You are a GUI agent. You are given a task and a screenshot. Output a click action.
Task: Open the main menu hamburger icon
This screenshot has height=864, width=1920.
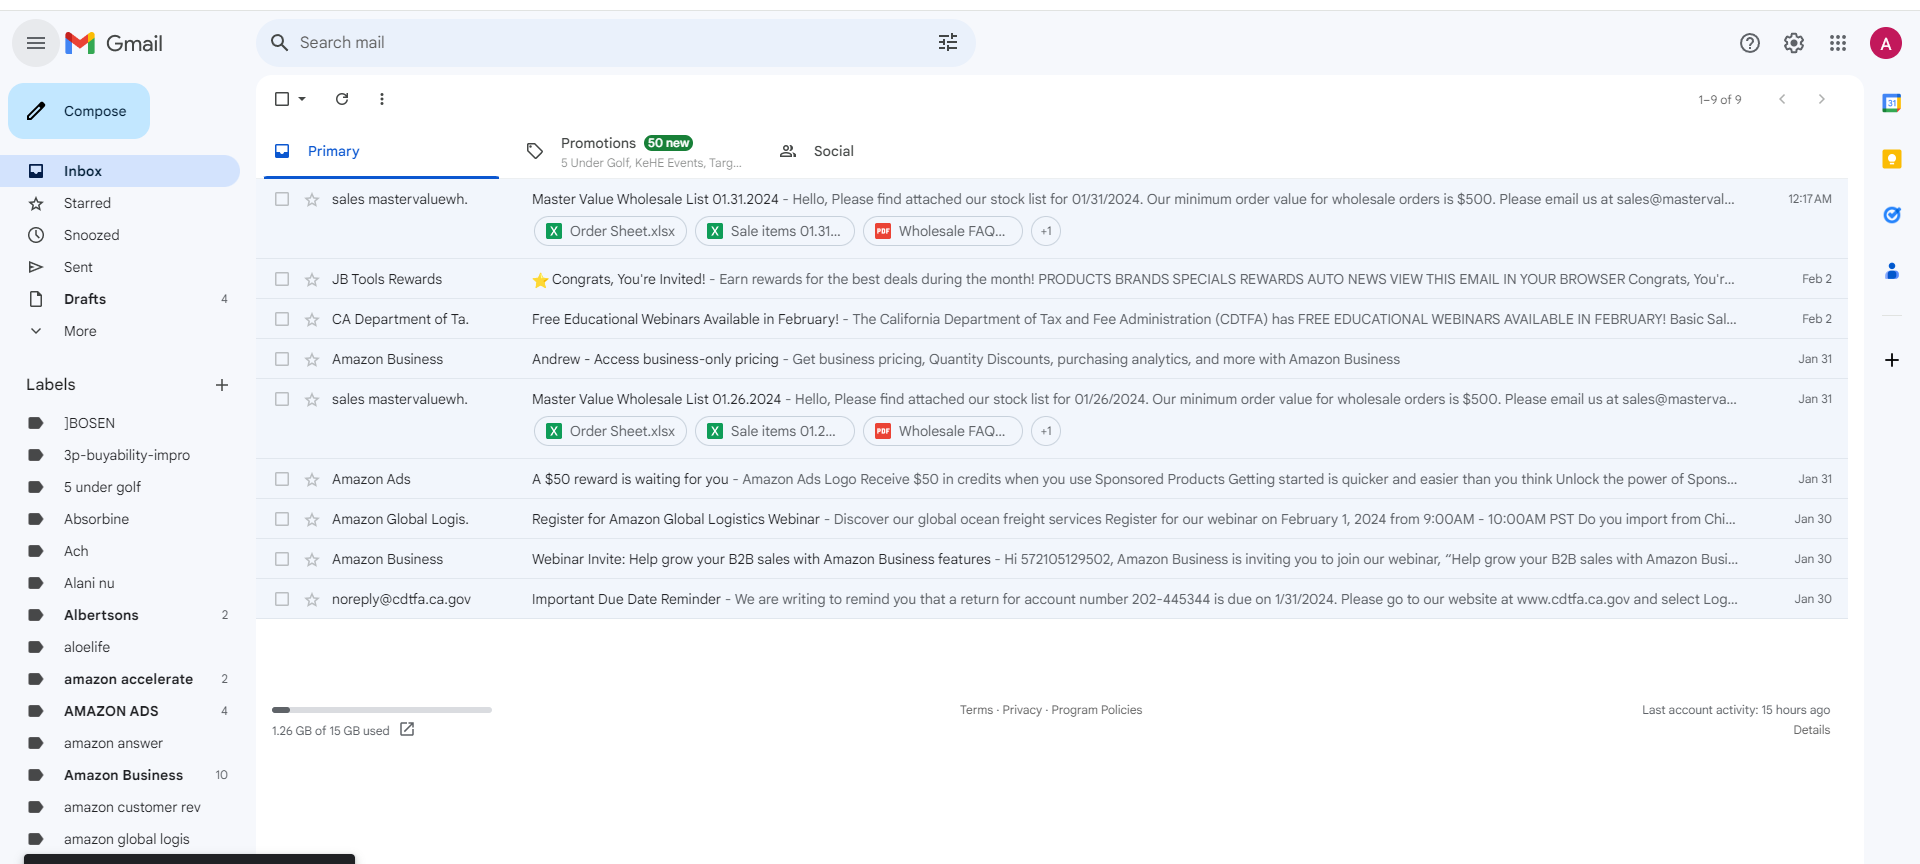coord(36,43)
